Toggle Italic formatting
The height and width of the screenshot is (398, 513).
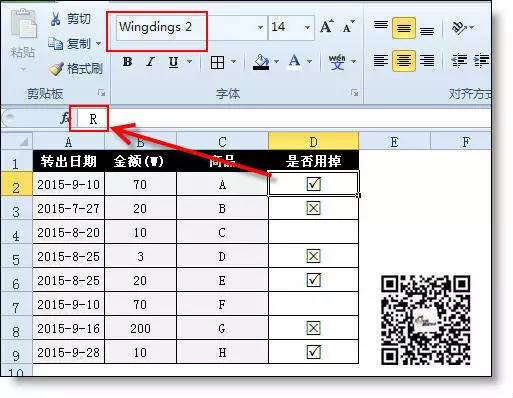click(150, 62)
